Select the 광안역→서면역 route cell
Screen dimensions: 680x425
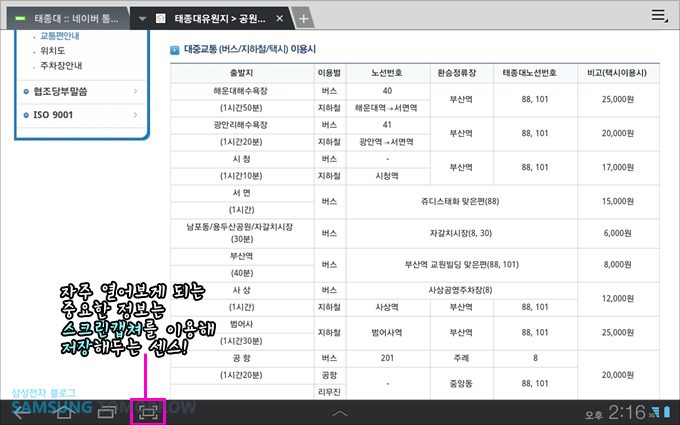[387, 142]
